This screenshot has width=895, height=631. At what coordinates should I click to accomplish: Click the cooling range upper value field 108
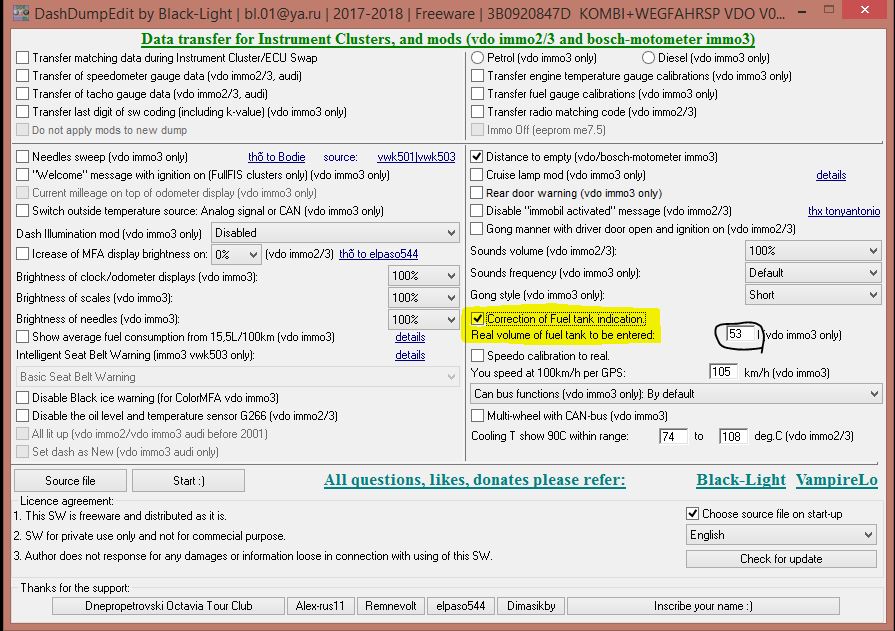(733, 436)
